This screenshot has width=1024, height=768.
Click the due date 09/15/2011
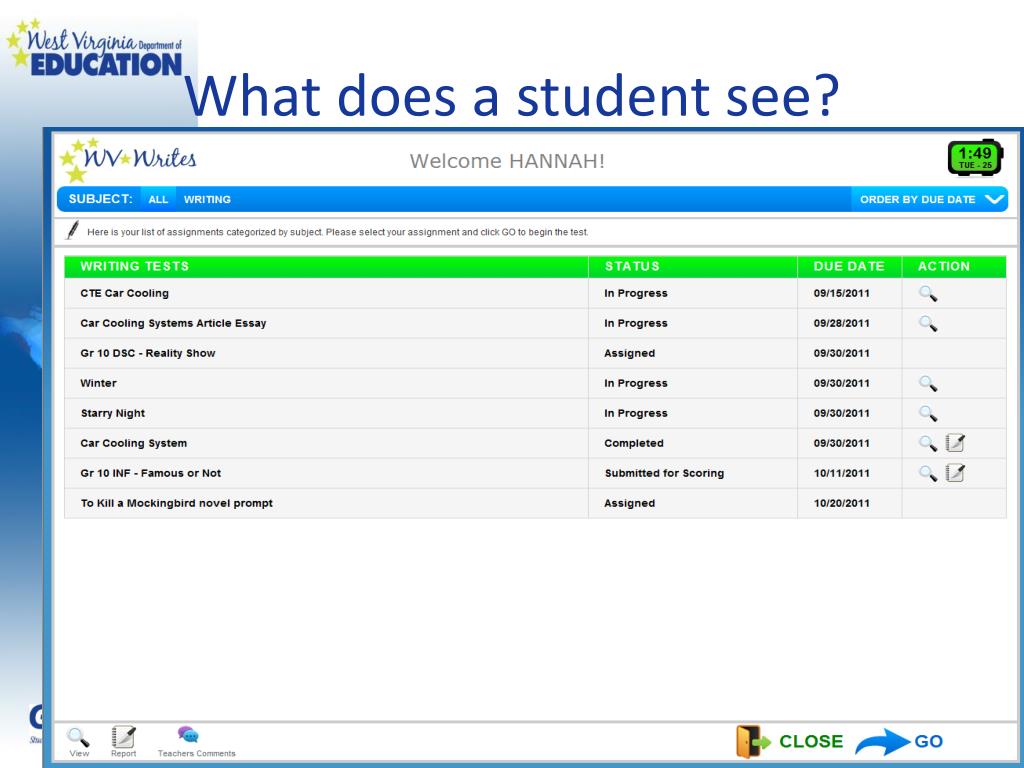click(842, 293)
